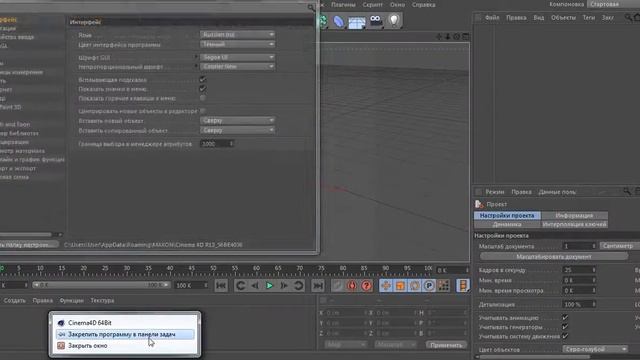Open the insert copied object dropdown
Viewport: 640px width, 360px height.
(238, 130)
